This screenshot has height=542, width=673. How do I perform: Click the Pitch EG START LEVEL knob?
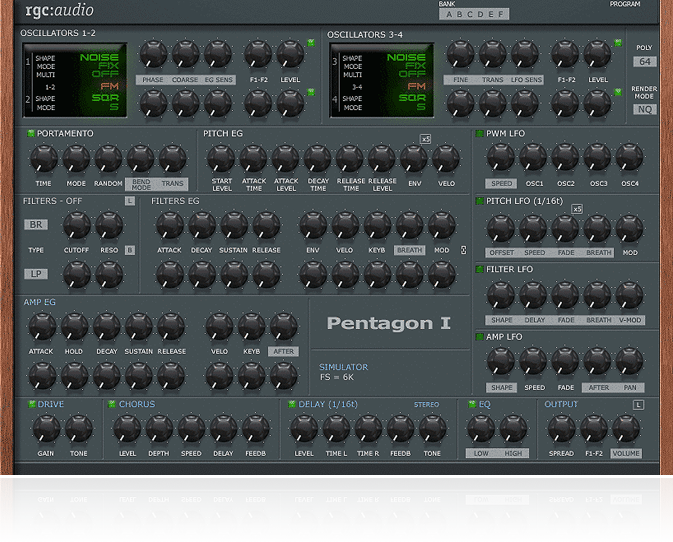(x=221, y=158)
